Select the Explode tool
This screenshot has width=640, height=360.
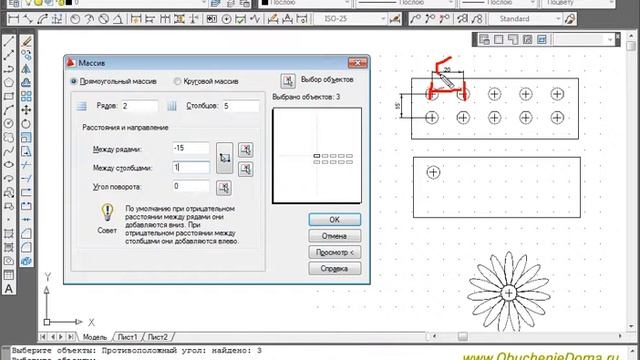coord(26,261)
